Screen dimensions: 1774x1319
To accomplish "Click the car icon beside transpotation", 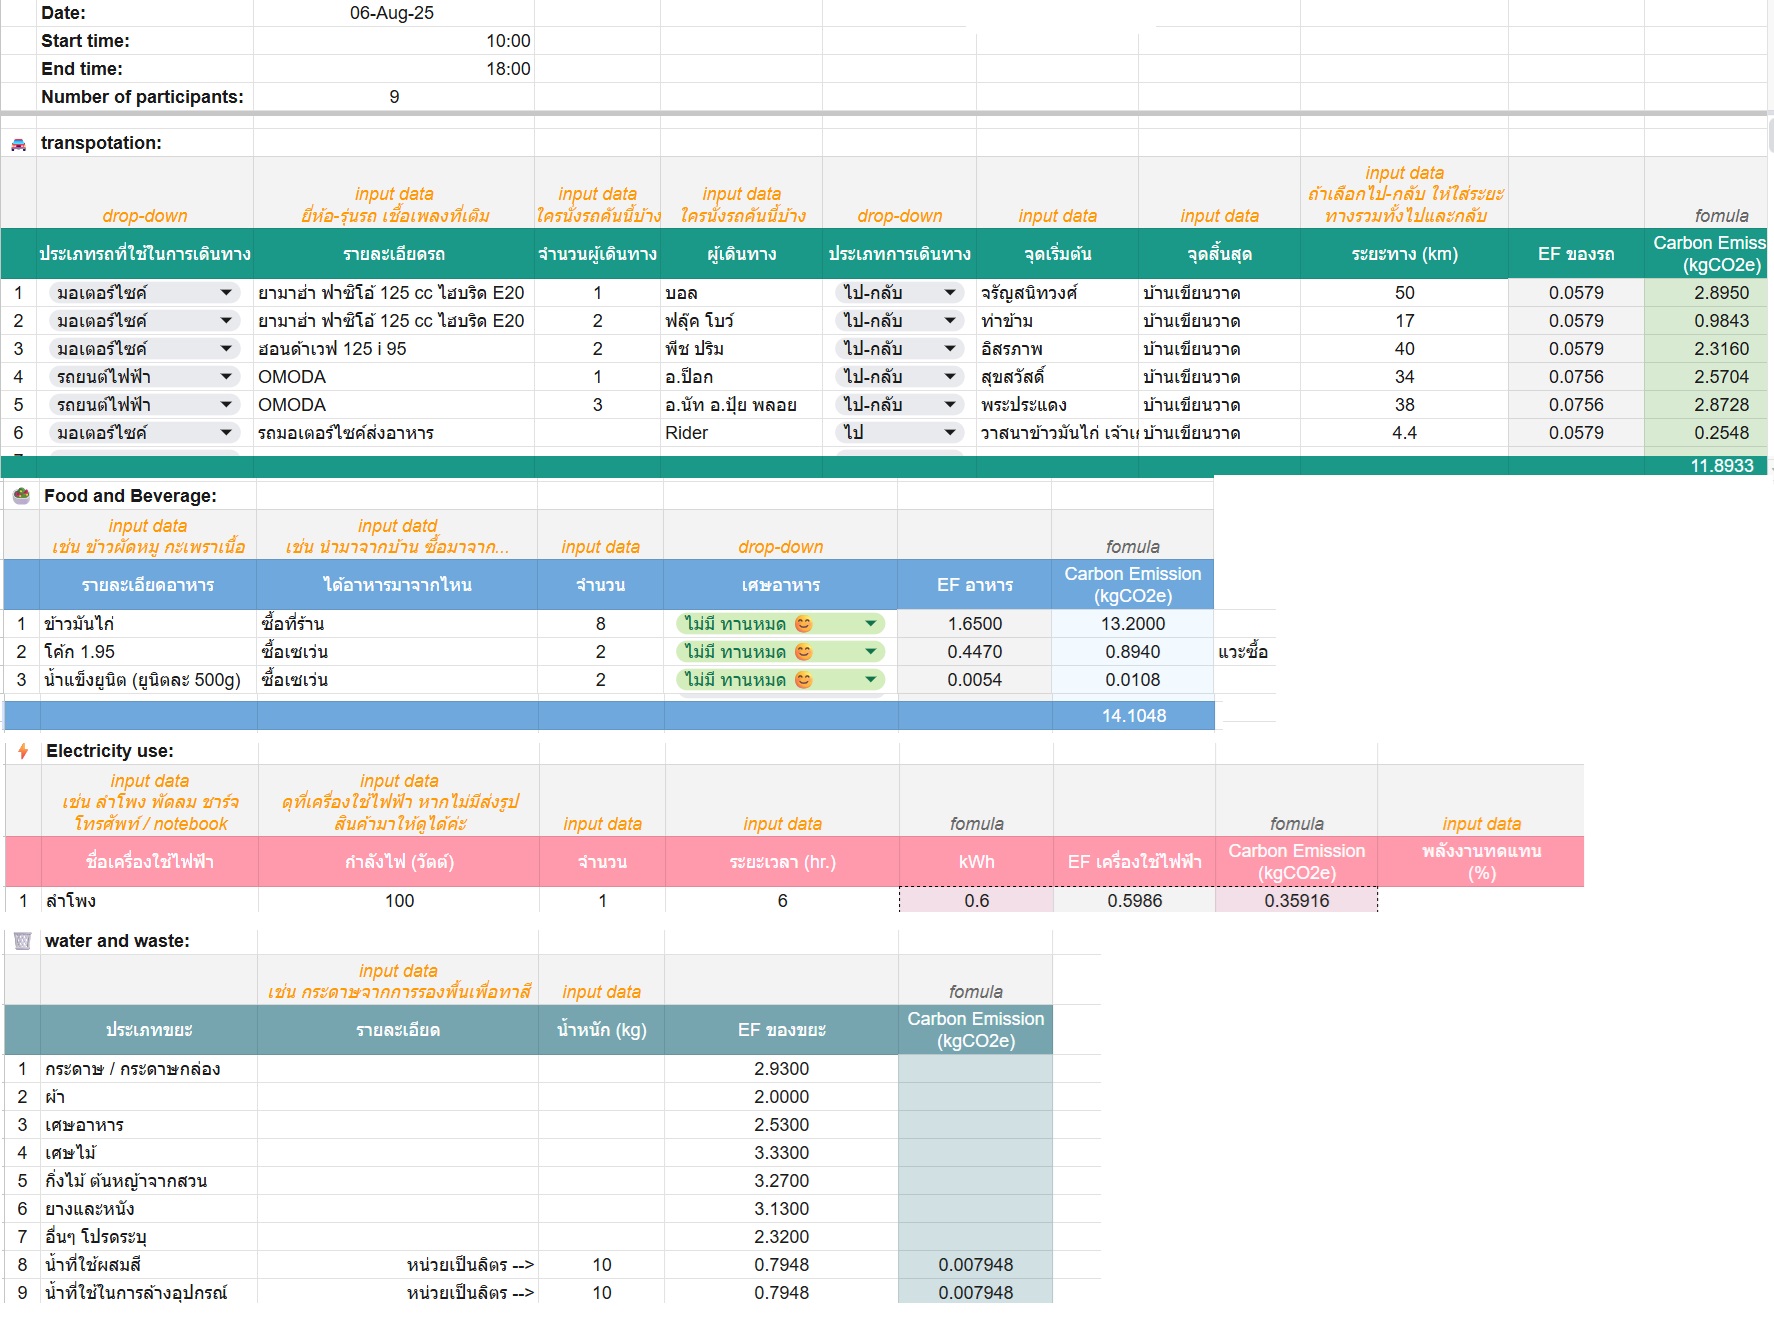I will 19,144.
